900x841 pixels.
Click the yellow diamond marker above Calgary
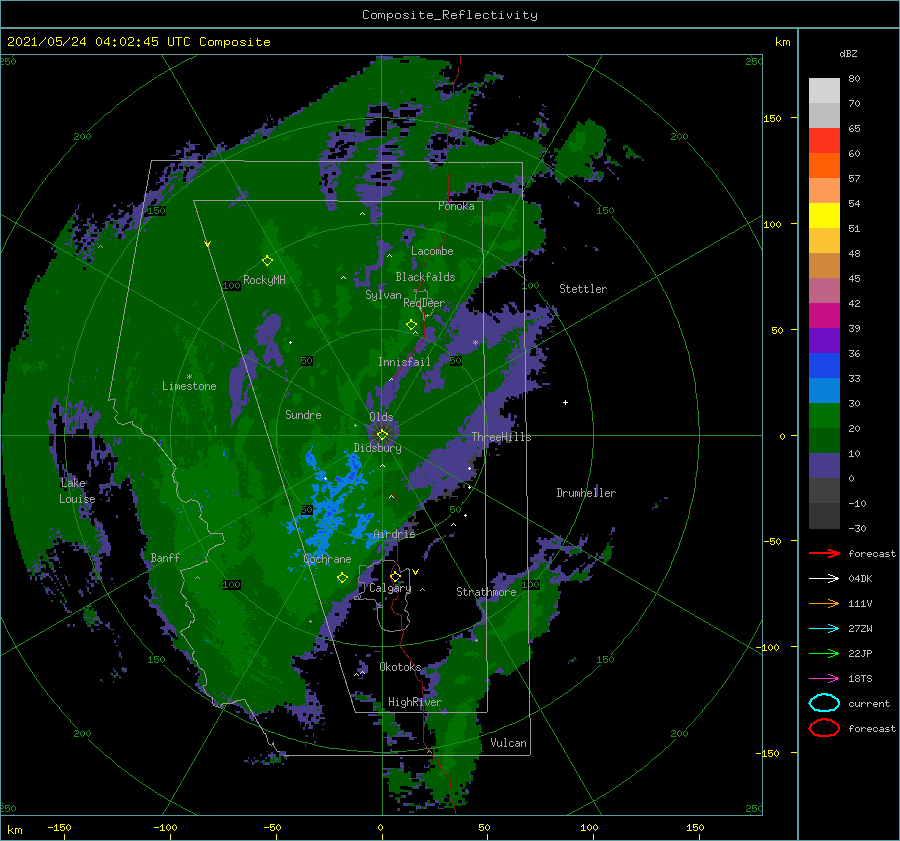coord(395,576)
